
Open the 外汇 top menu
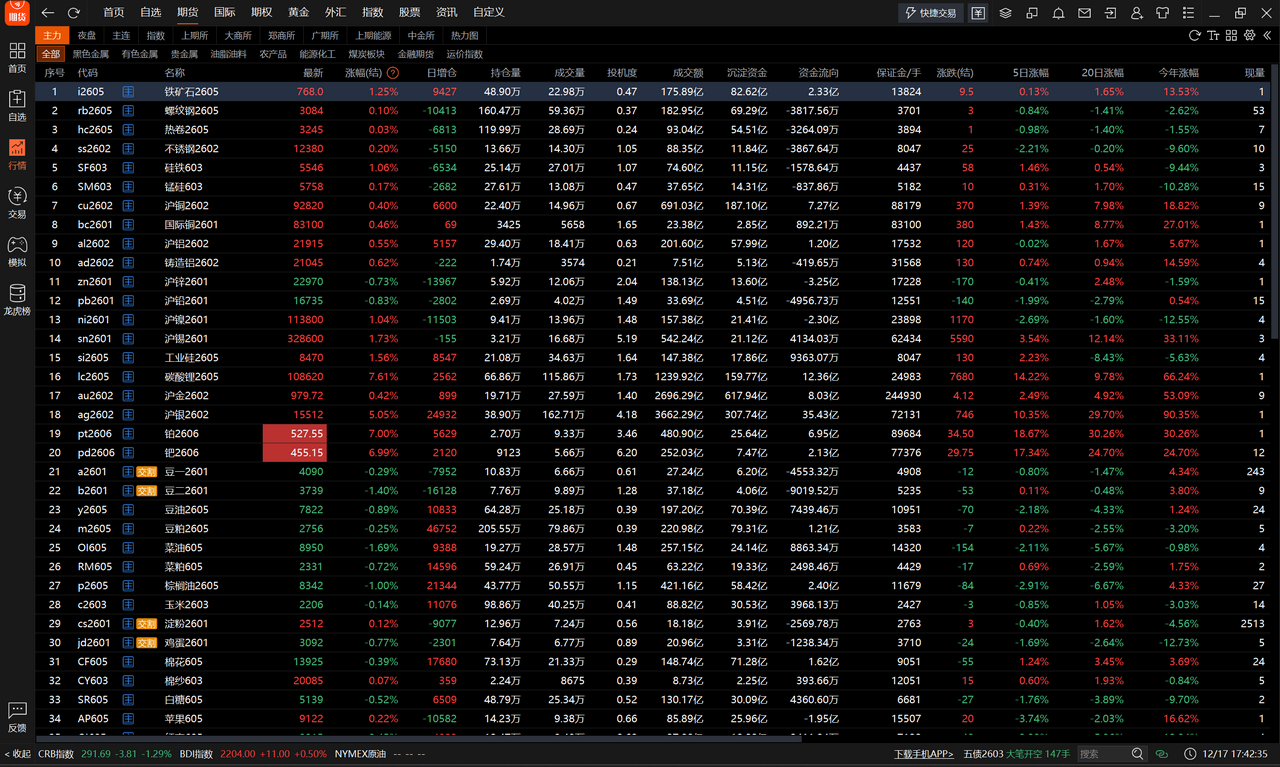[x=335, y=13]
